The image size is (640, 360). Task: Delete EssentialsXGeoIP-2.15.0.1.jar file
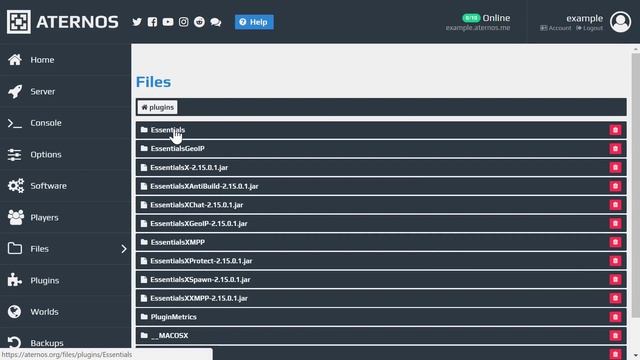point(615,223)
